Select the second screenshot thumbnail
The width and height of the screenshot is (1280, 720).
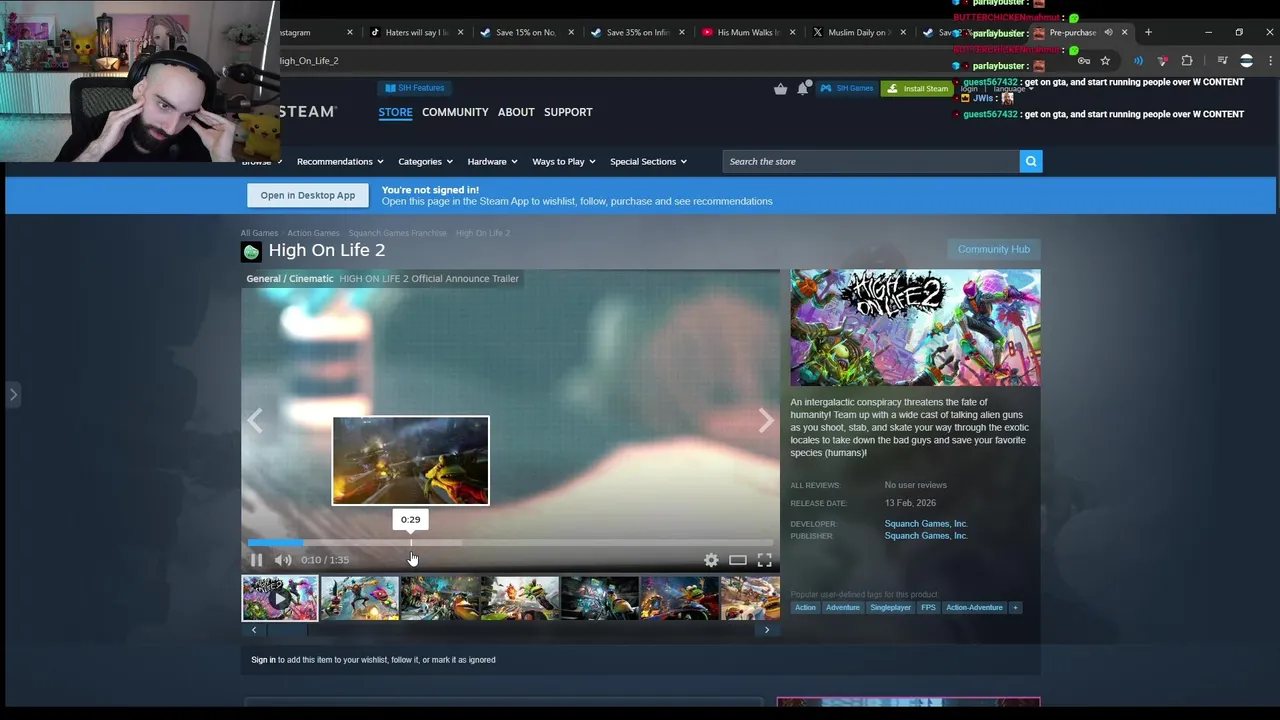[x=359, y=598]
